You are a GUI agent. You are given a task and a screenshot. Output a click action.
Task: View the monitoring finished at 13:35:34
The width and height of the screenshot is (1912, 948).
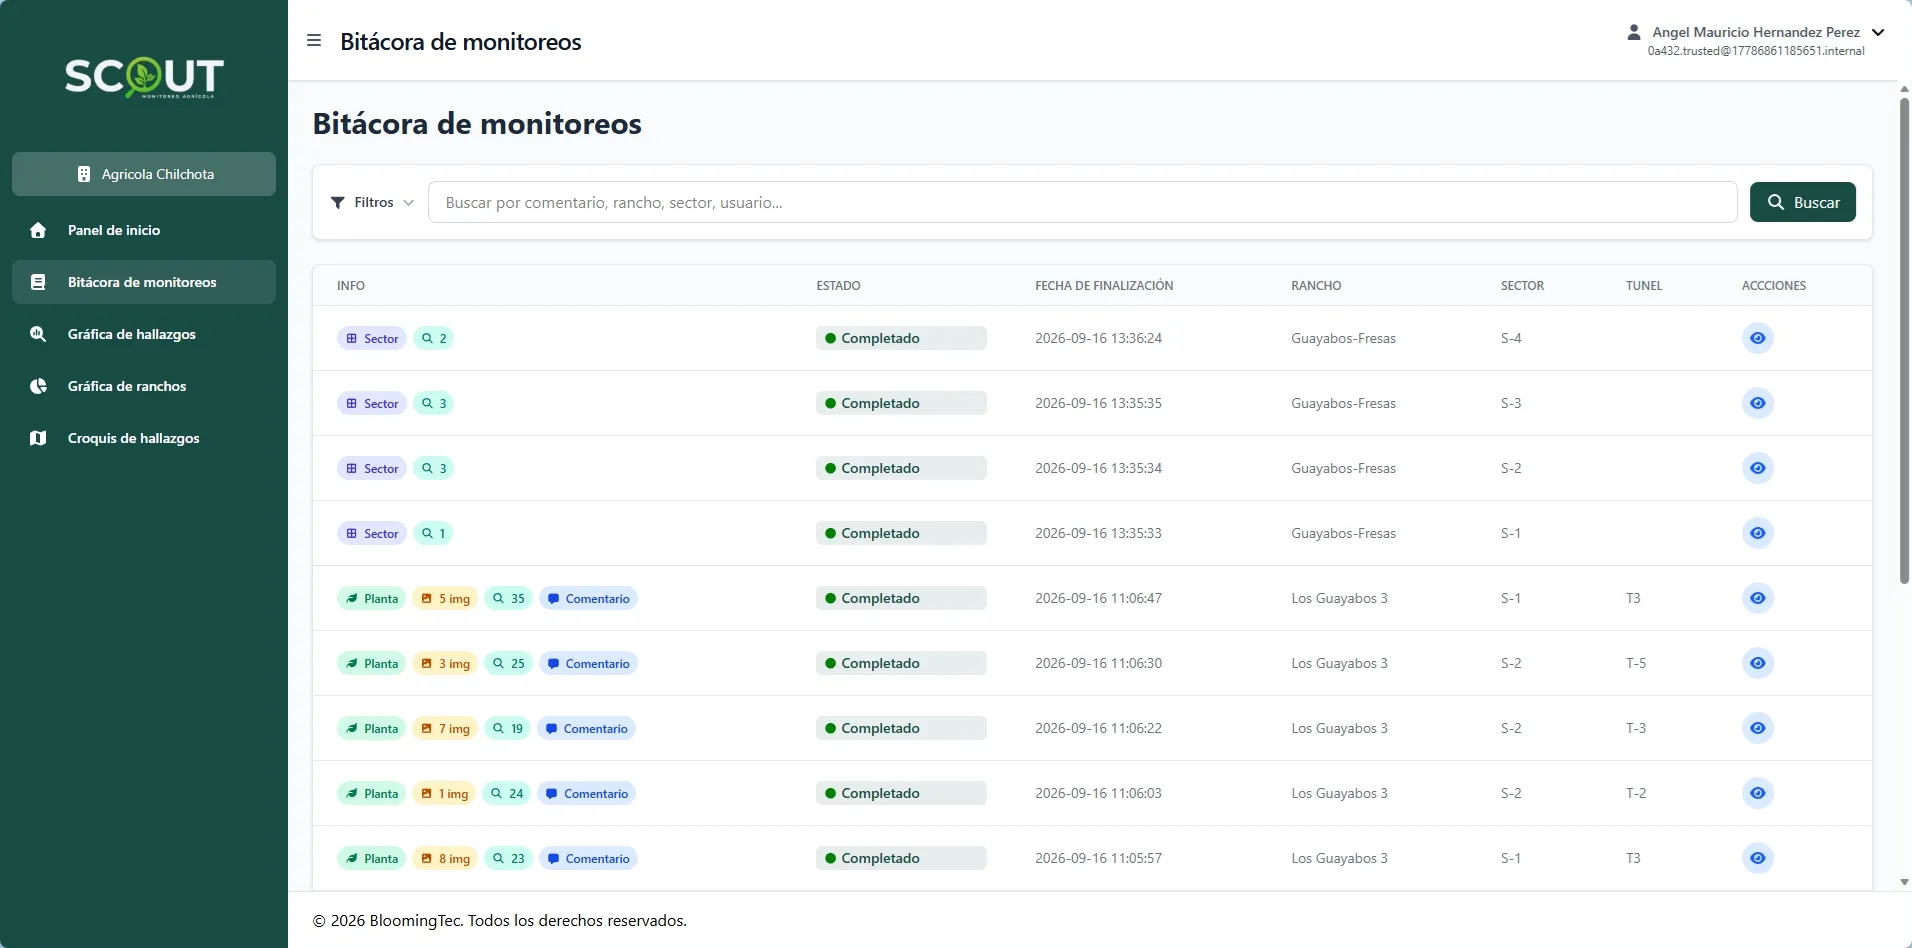[x=1758, y=468]
